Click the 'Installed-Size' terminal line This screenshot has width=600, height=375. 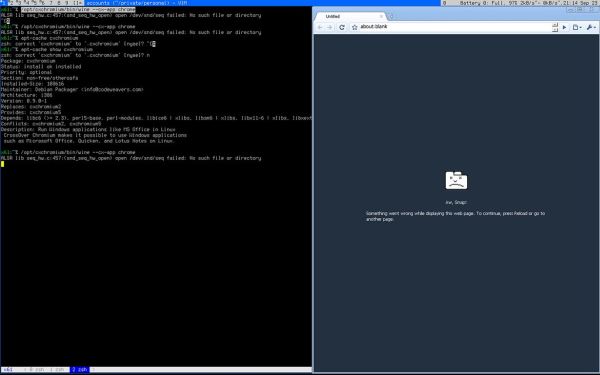tap(33, 84)
